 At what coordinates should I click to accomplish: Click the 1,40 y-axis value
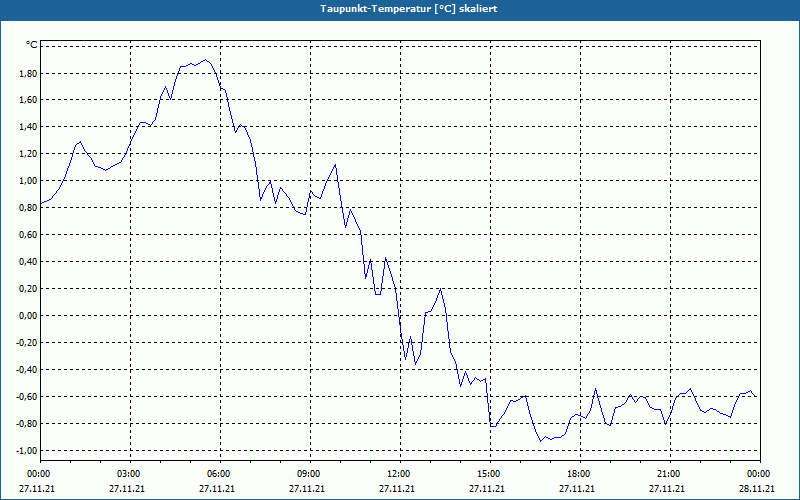tap(28, 127)
